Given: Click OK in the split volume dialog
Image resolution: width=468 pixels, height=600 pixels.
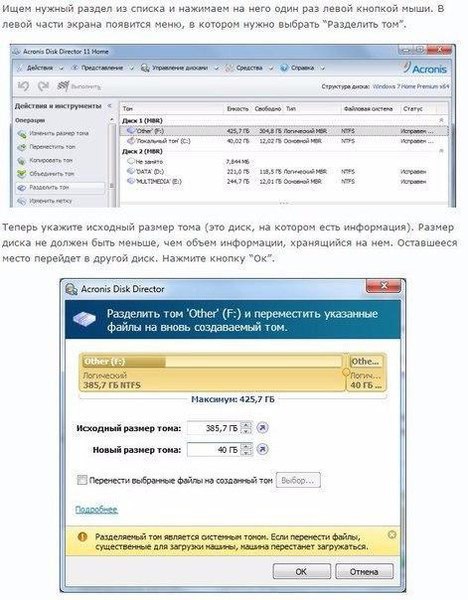Looking at the screenshot, I should (x=301, y=571).
